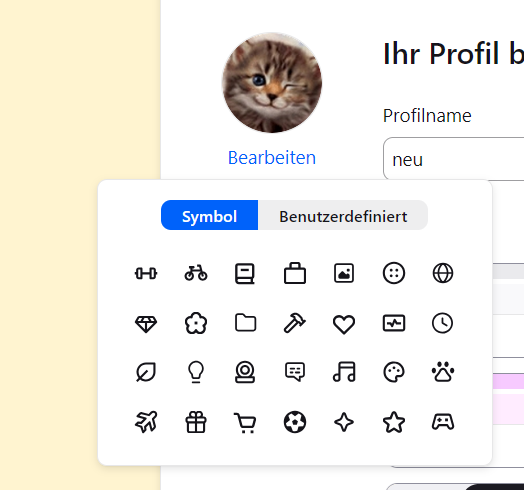524x490 pixels.
Task: Choose the hammer profile symbol
Action: coord(295,323)
